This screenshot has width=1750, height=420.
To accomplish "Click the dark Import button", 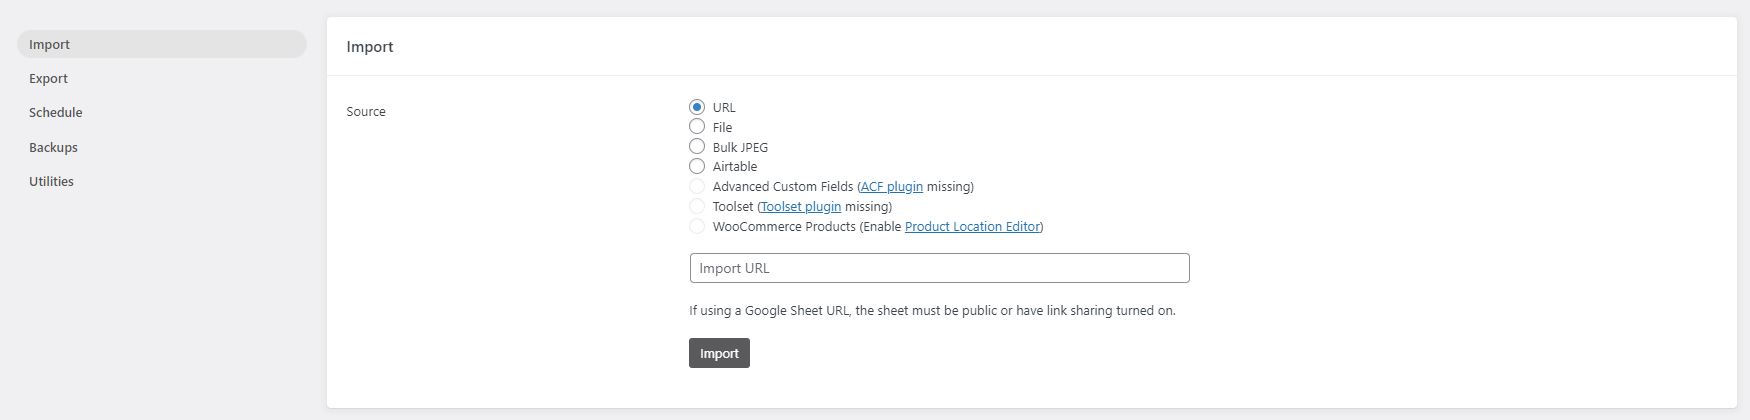I will click(719, 353).
